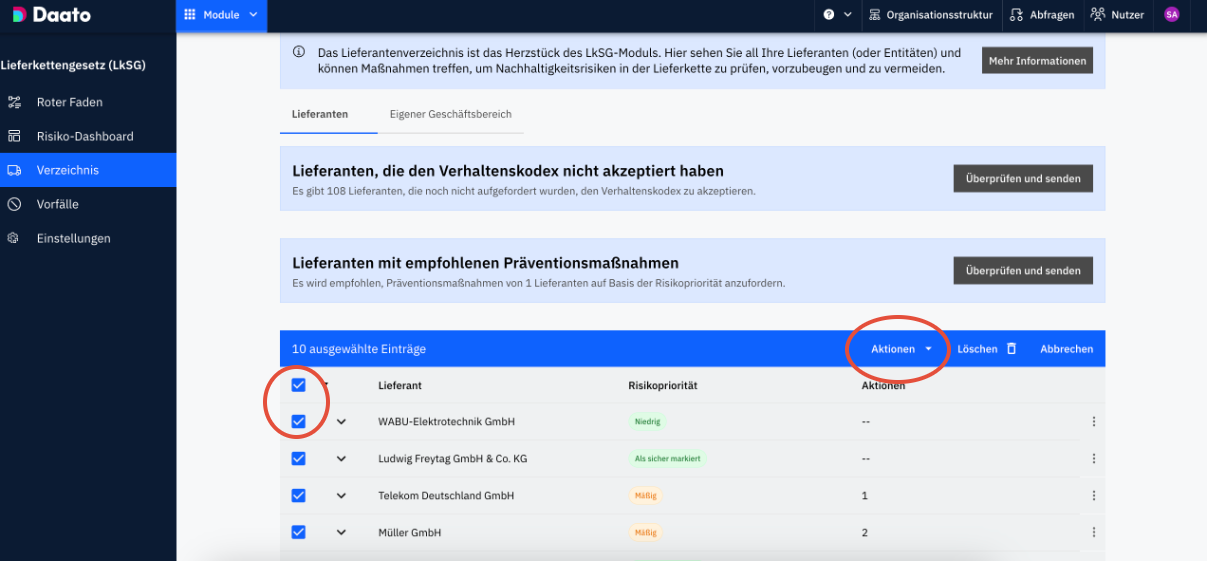Open the help question mark menu
The width and height of the screenshot is (1207, 561).
[837, 14]
